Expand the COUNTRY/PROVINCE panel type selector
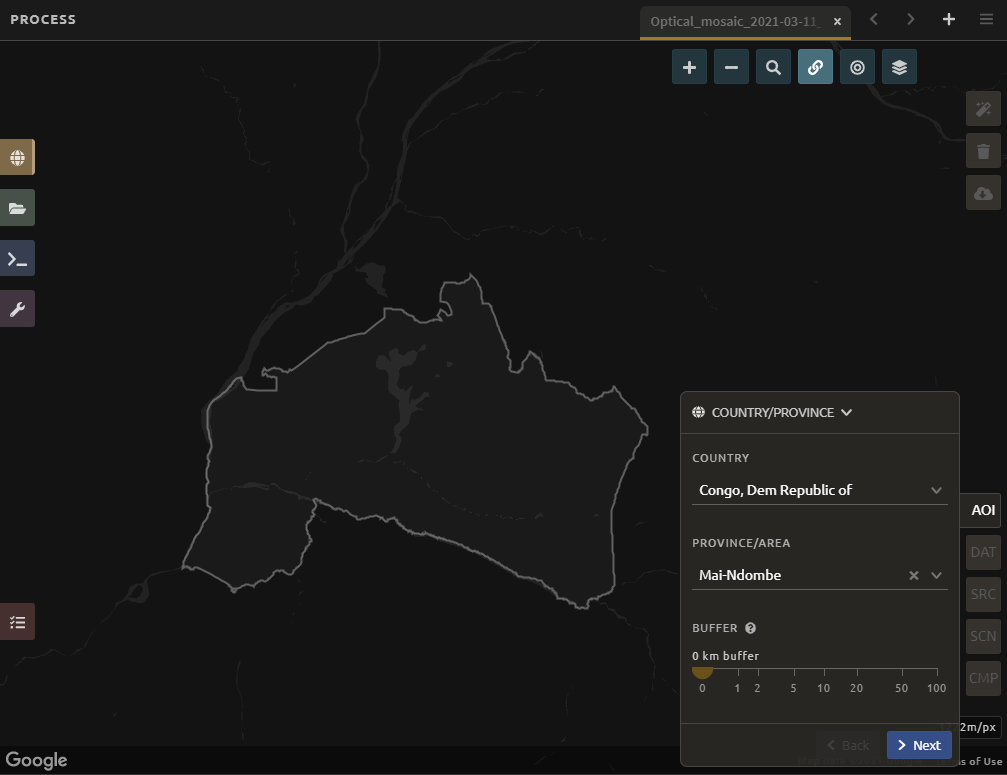Viewport: 1007px width, 775px height. (x=846, y=412)
